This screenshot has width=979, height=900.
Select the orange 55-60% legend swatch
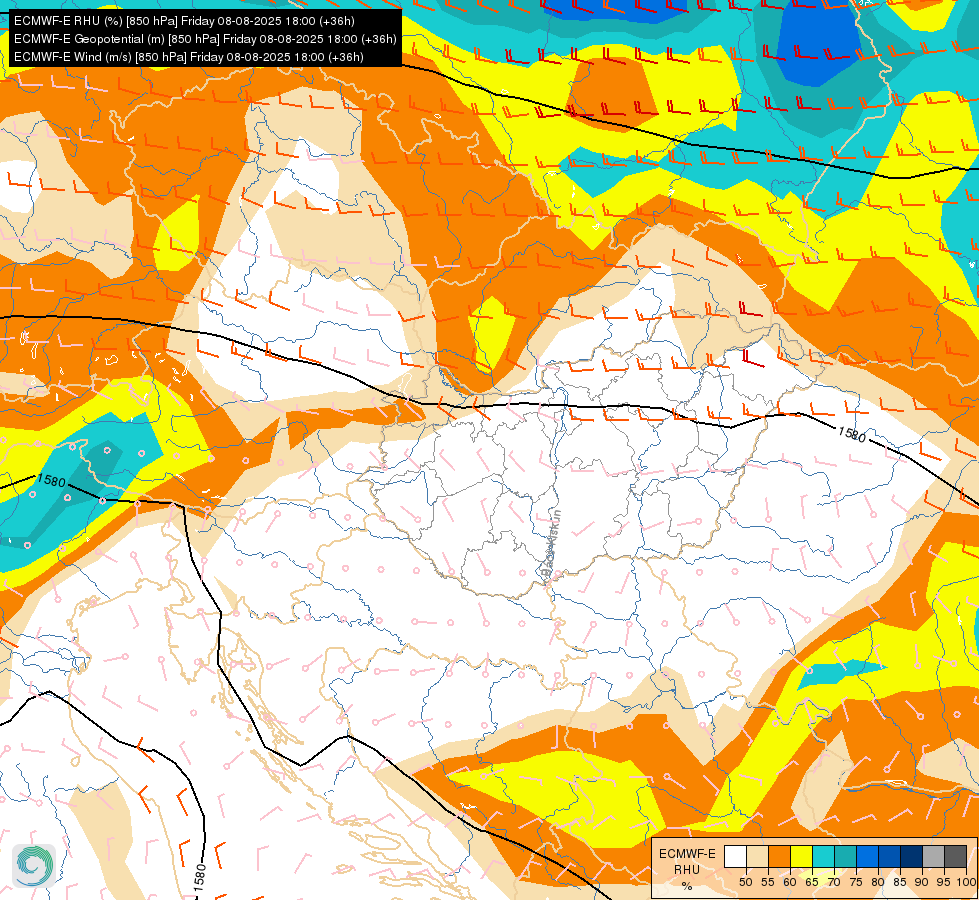click(779, 856)
